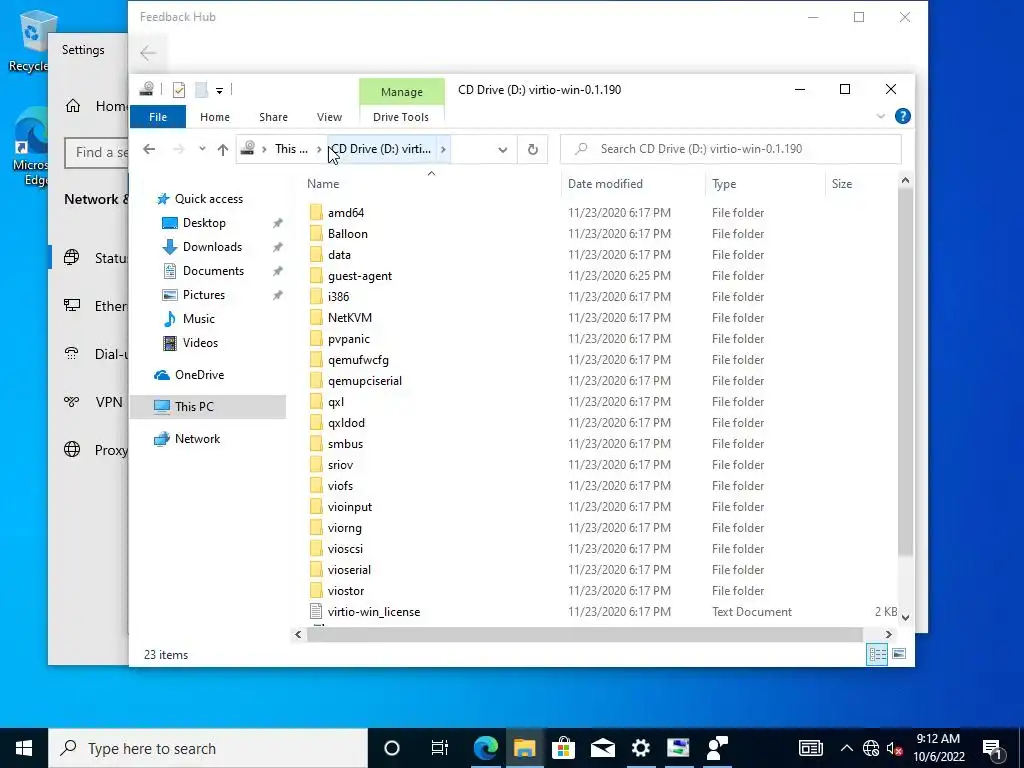This screenshot has width=1024, height=768.
Task: Open the Drive Tools ribbon tab
Action: tap(401, 117)
